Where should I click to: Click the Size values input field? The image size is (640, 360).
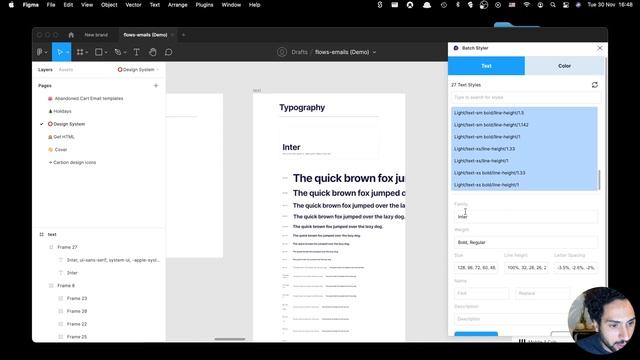pos(476,268)
